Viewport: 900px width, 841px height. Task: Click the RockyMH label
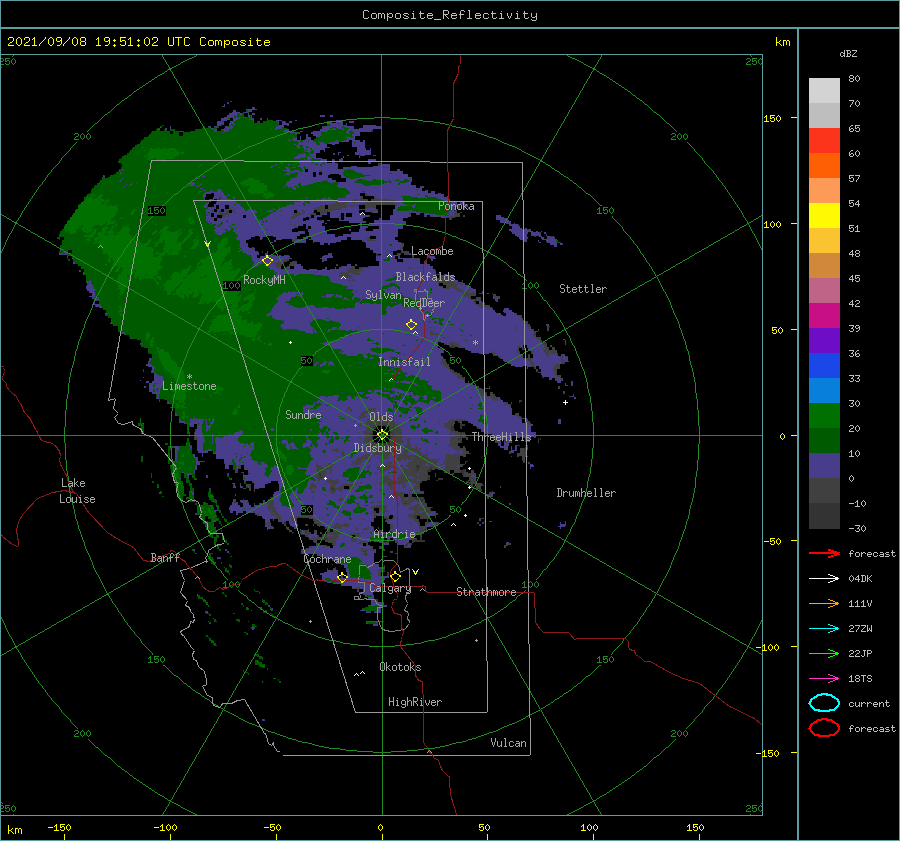(264, 280)
